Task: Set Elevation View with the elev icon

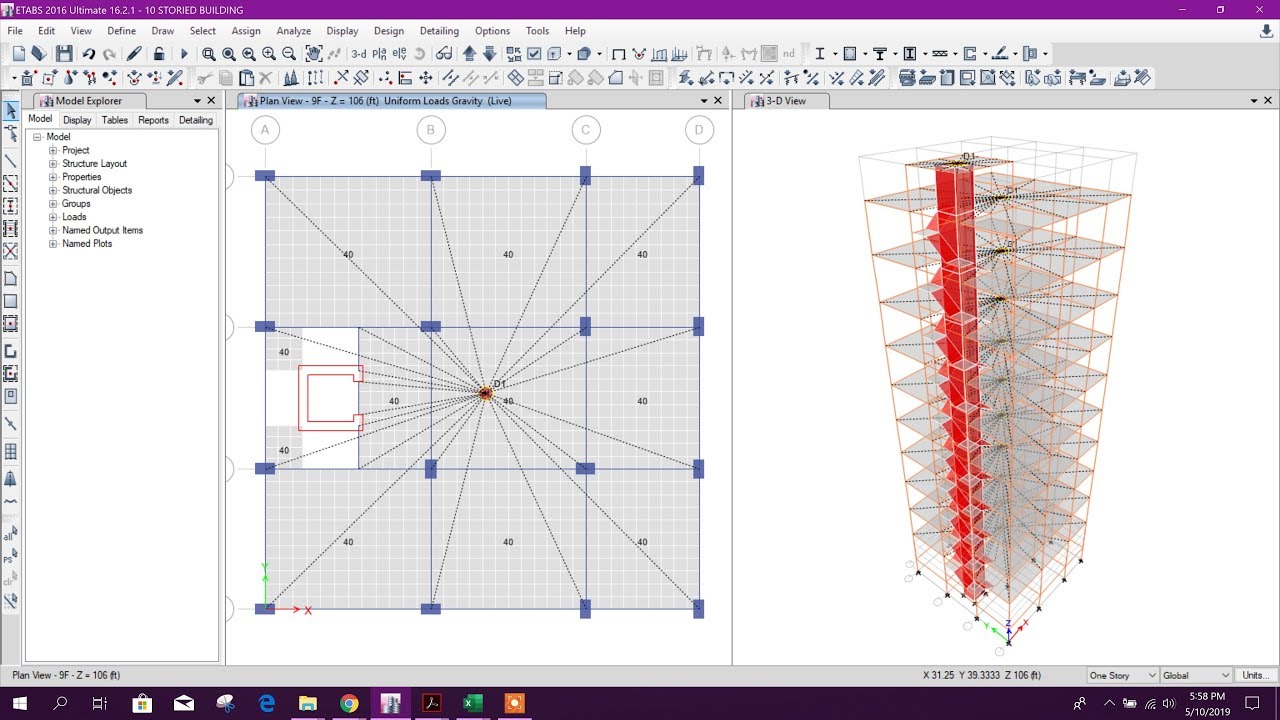Action: [399, 54]
